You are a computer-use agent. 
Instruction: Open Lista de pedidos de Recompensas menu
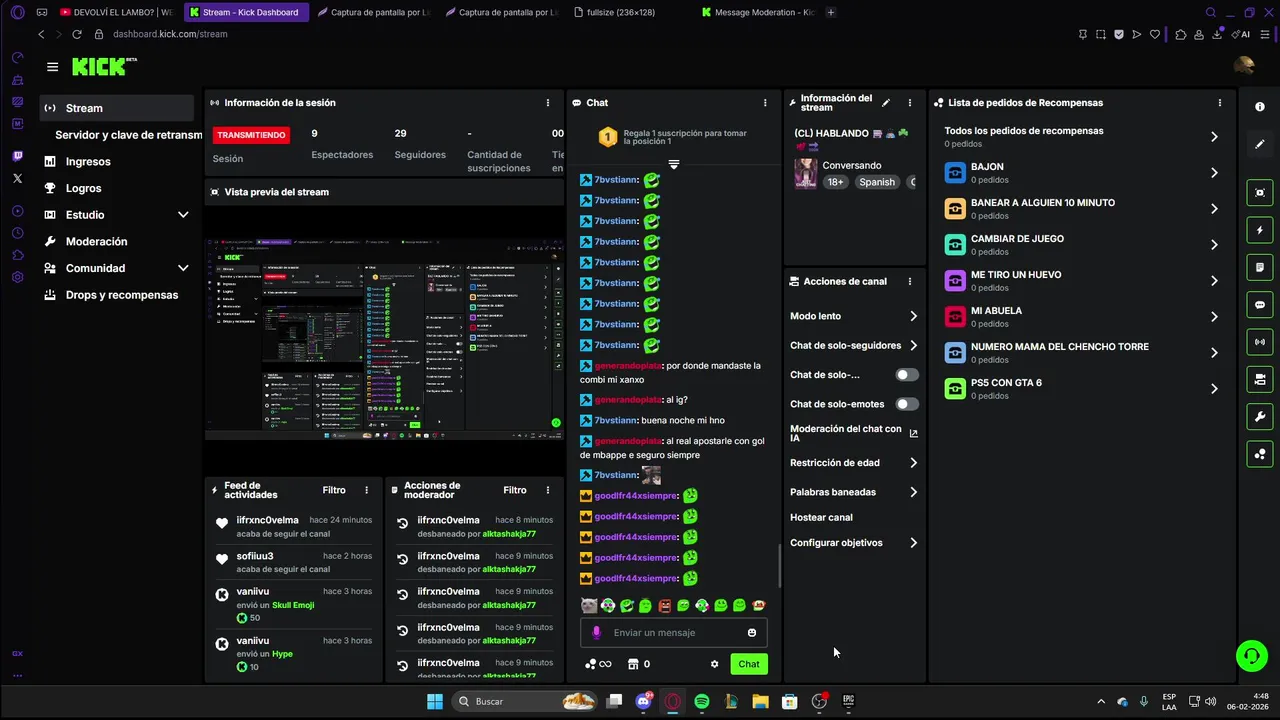pyautogui.click(x=1219, y=103)
